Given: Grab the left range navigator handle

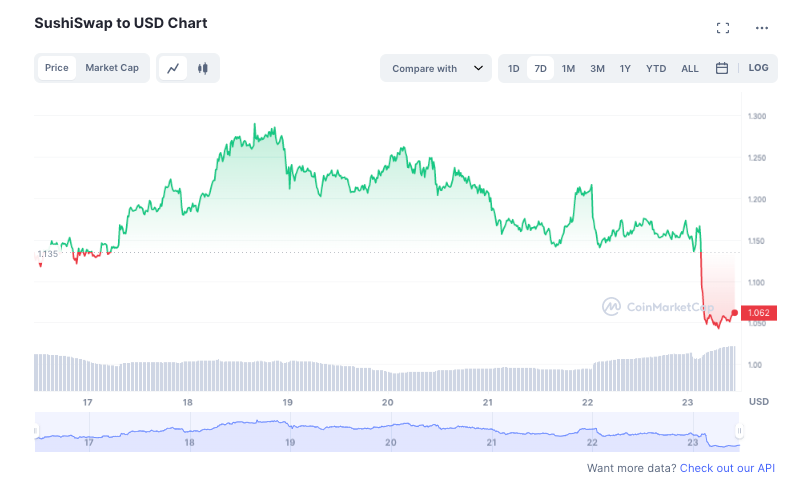Looking at the screenshot, I should click(36, 431).
